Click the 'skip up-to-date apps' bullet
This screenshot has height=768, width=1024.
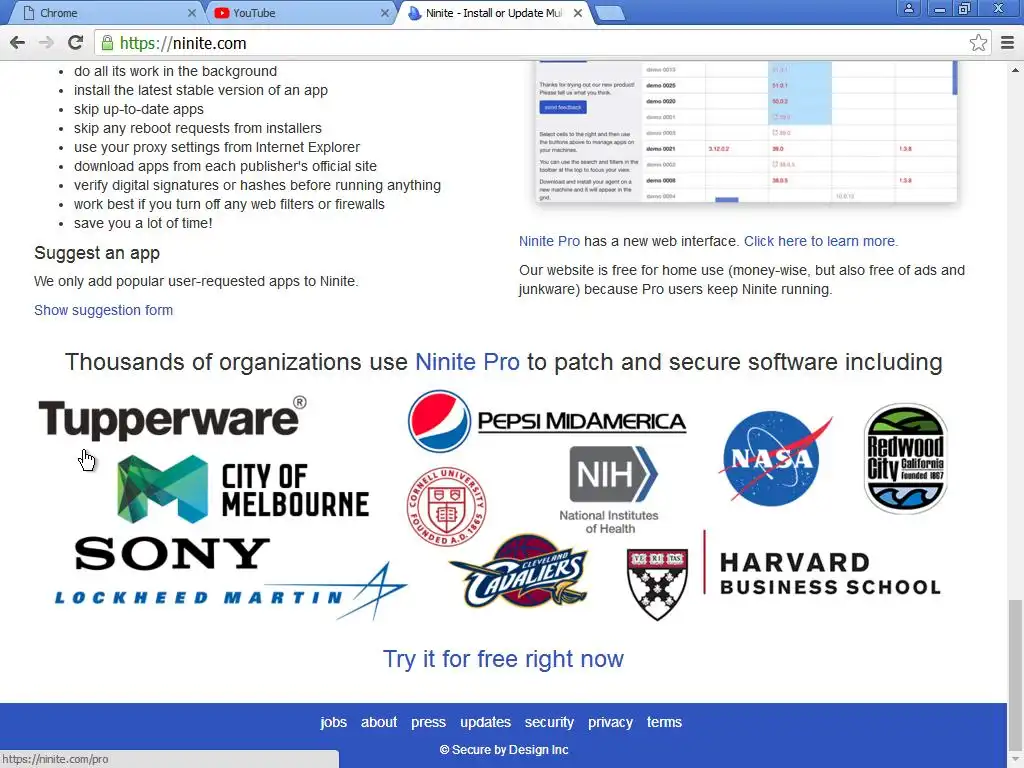(138, 109)
